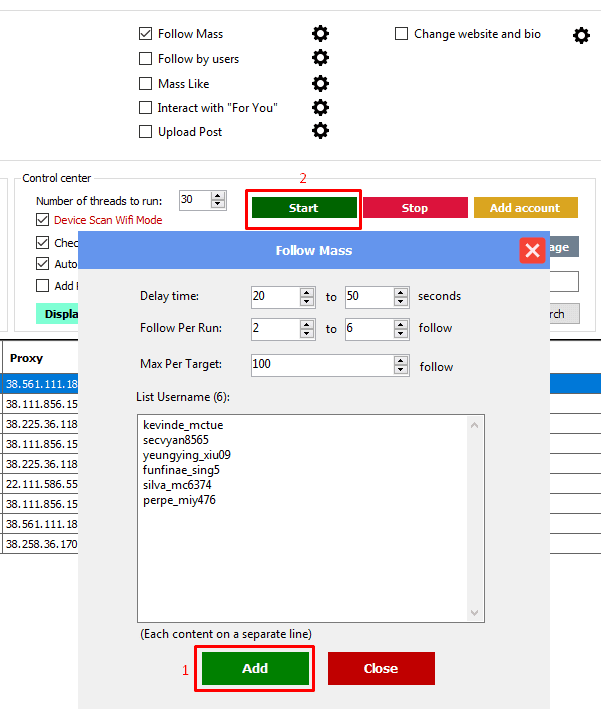
Task: Open Interact with "For You" settings gear
Action: coord(320,107)
